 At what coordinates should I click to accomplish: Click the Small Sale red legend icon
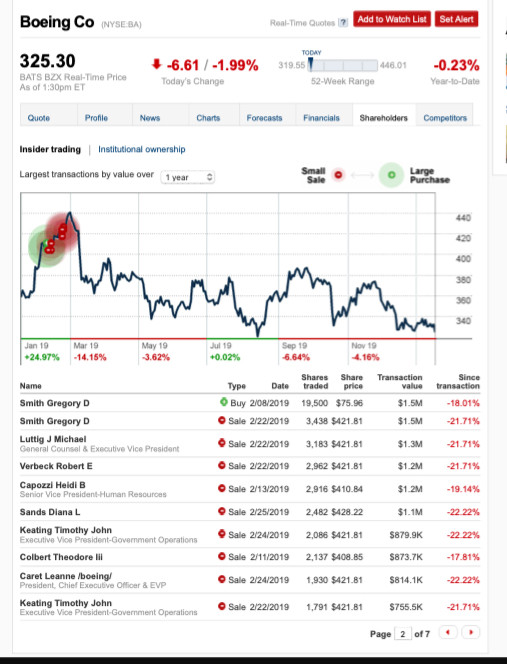pos(338,174)
